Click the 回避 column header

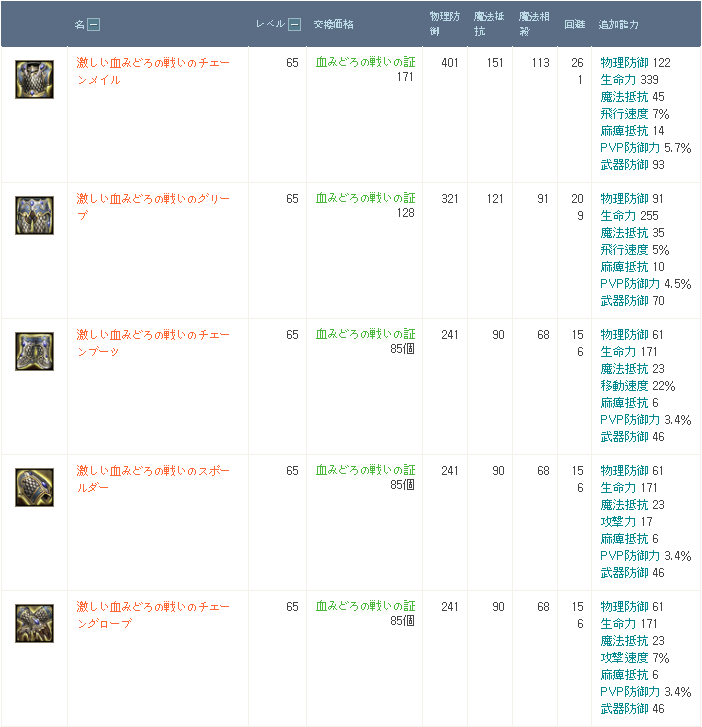(574, 25)
